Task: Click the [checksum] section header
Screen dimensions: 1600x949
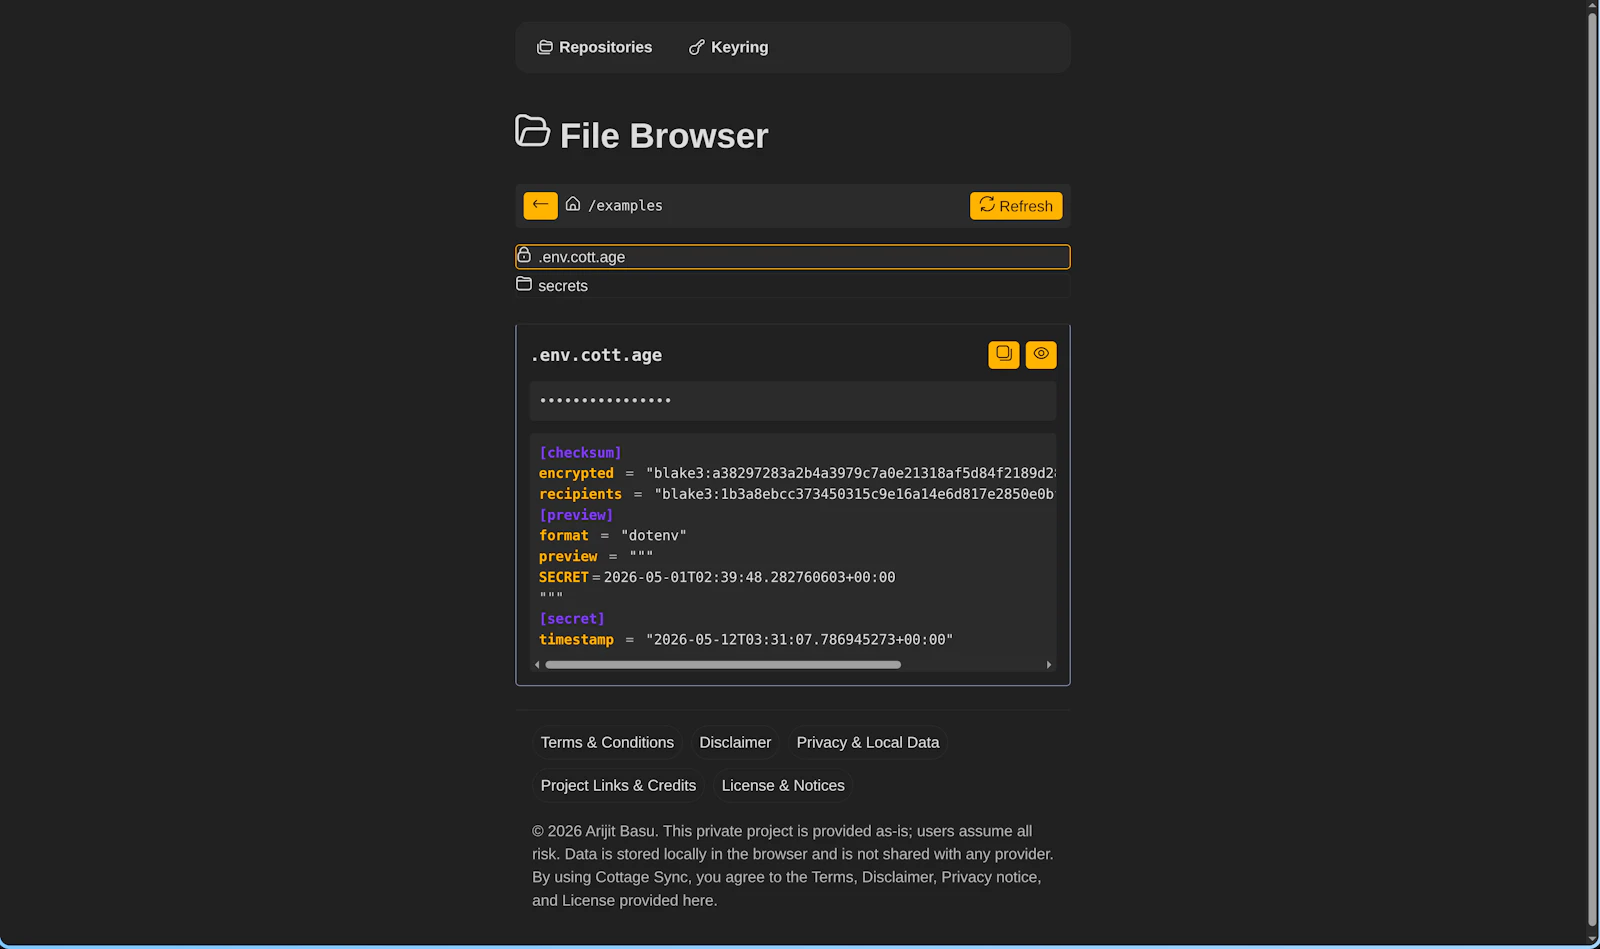Action: 580,453
